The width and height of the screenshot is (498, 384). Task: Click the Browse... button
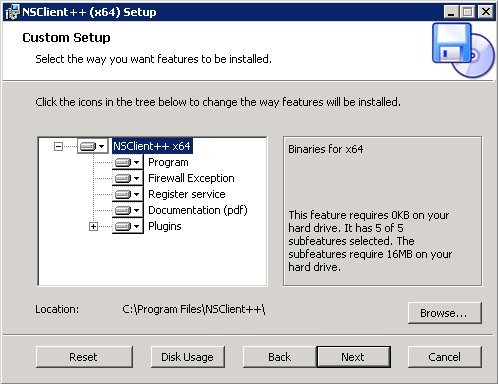pyautogui.click(x=445, y=313)
